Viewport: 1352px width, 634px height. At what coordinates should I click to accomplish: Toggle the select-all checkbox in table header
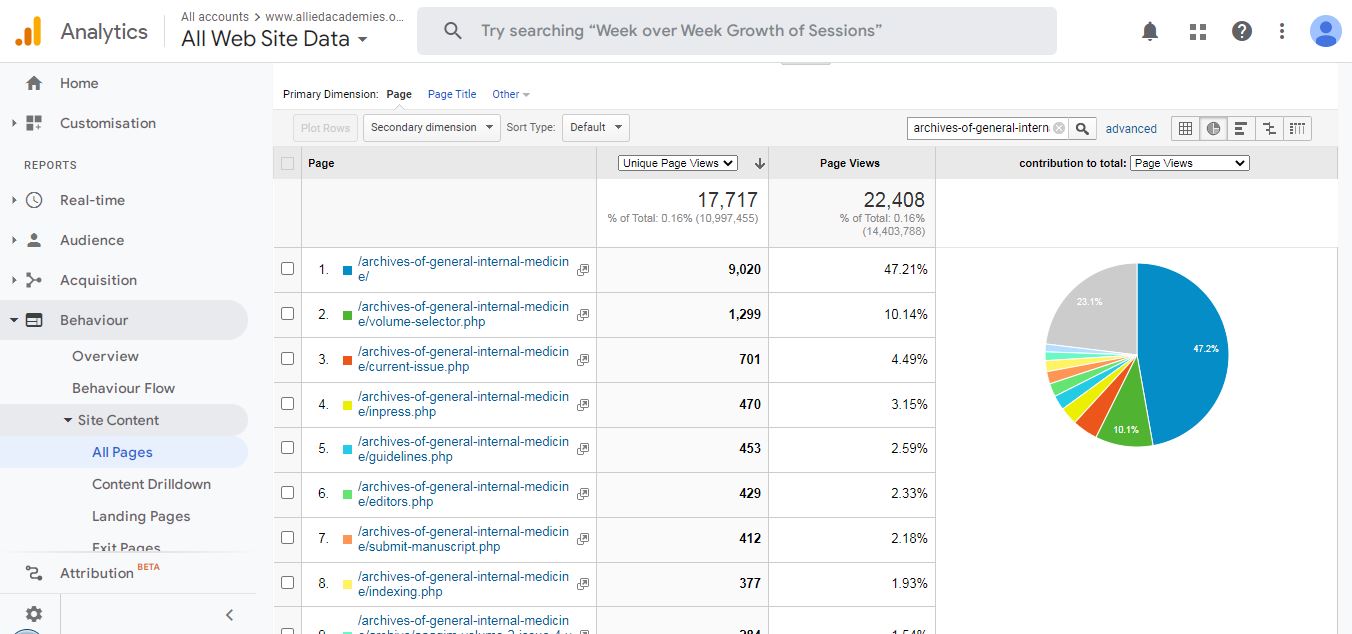(288, 163)
